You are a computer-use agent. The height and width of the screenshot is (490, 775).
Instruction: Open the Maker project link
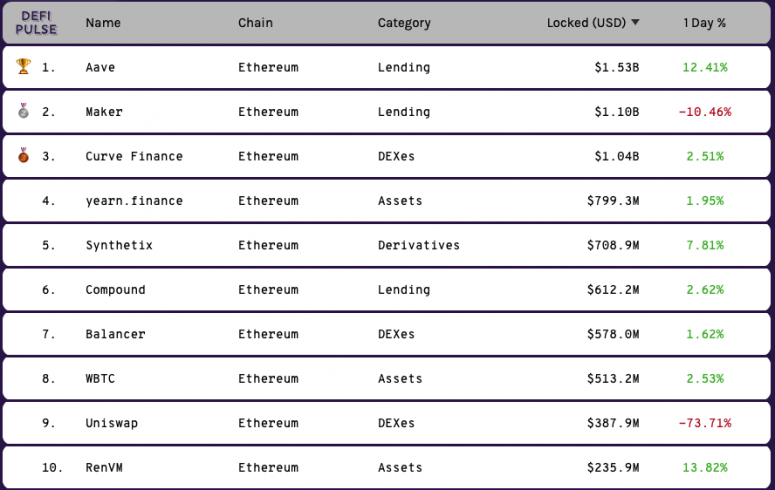point(104,112)
